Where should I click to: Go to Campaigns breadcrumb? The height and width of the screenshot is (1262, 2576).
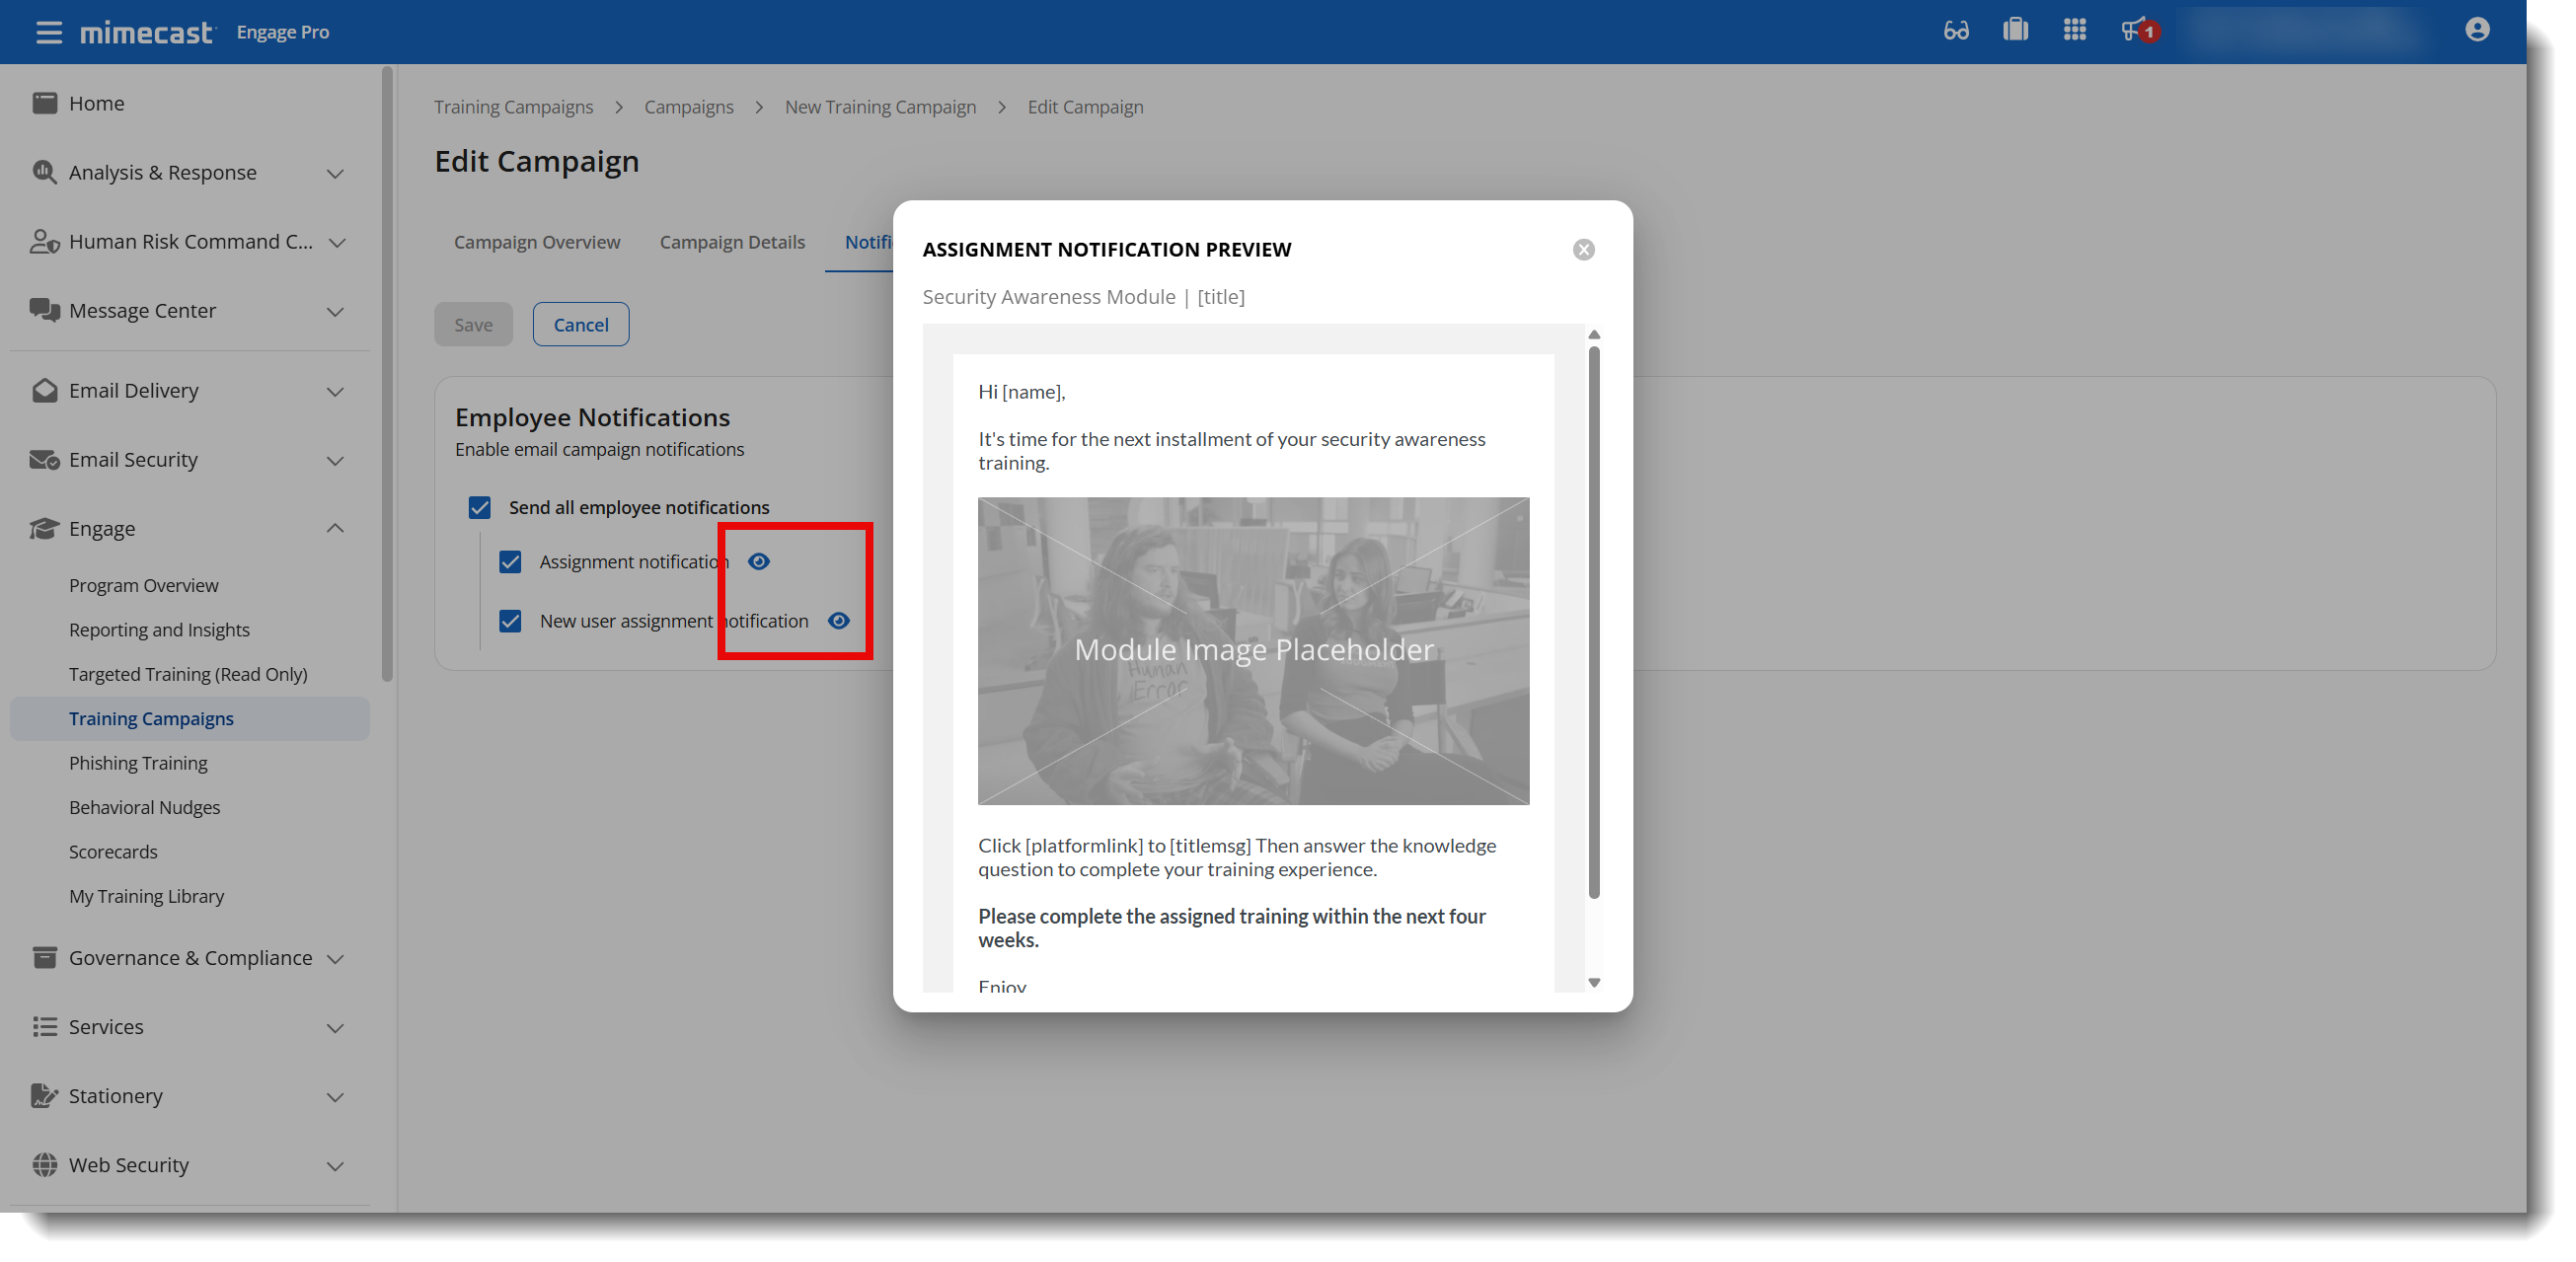click(689, 107)
